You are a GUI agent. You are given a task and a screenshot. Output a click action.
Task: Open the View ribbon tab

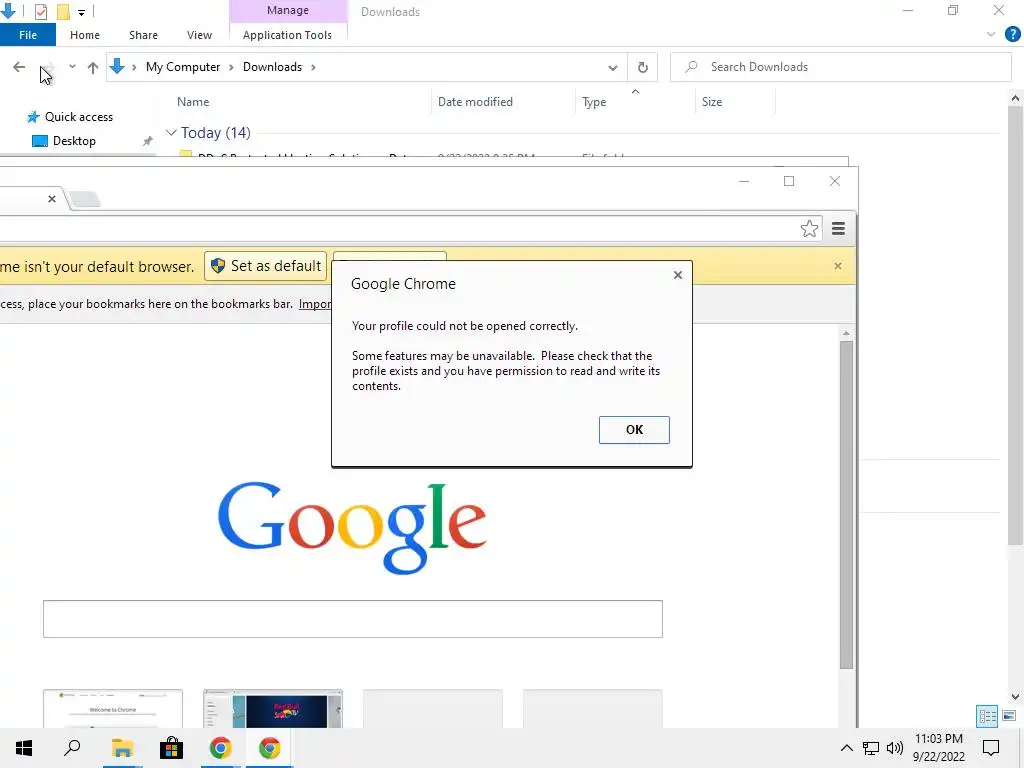pos(199,35)
